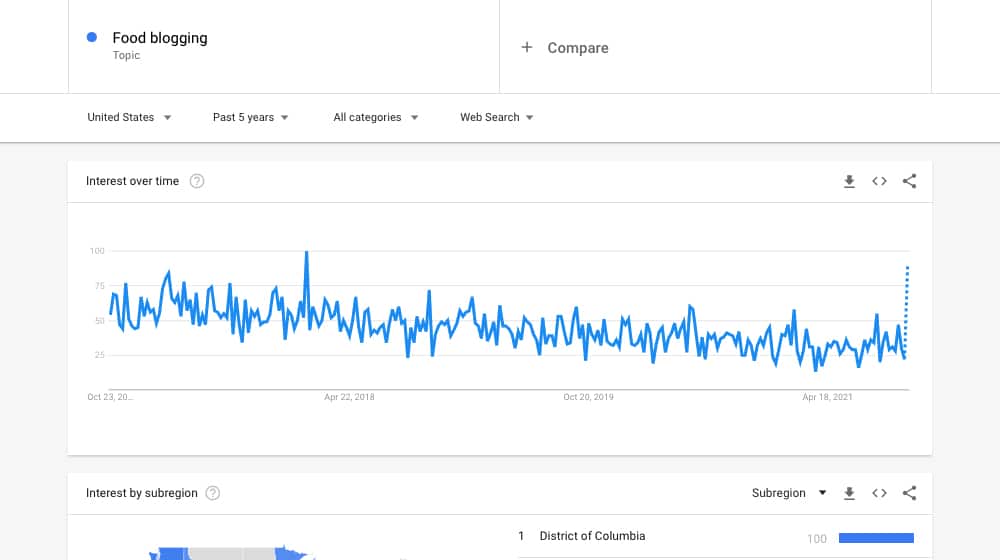Viewport: 1000px width, 560px height.
Task: Open the Past 5 years time dropdown
Action: pyautogui.click(x=251, y=117)
